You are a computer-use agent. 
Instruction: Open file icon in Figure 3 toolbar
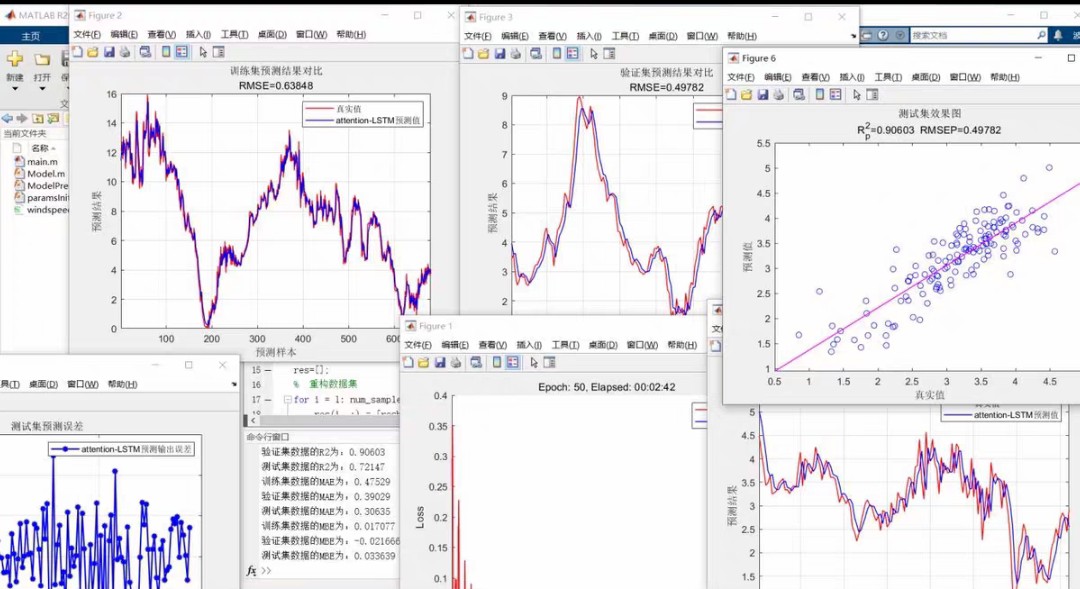point(484,54)
